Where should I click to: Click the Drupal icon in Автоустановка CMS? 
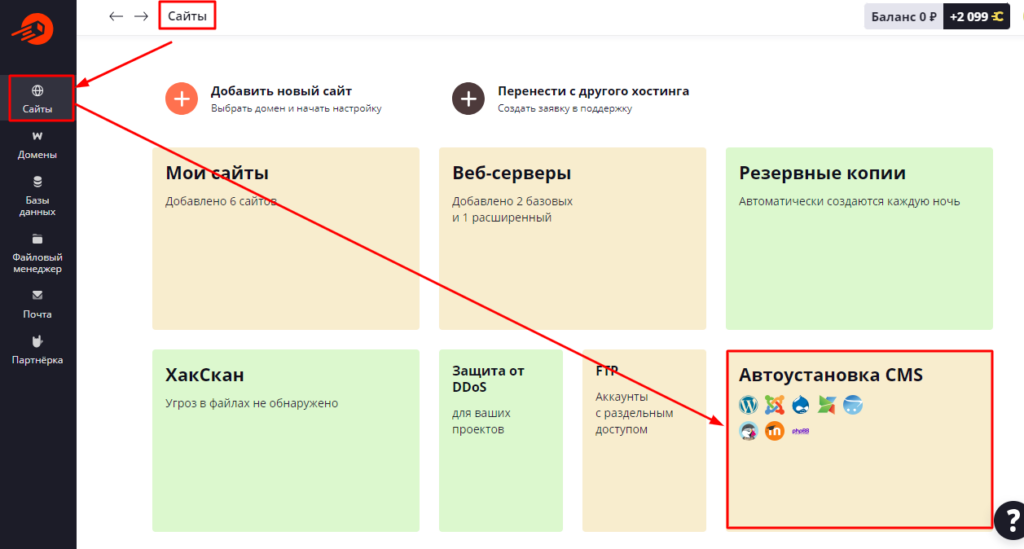801,405
